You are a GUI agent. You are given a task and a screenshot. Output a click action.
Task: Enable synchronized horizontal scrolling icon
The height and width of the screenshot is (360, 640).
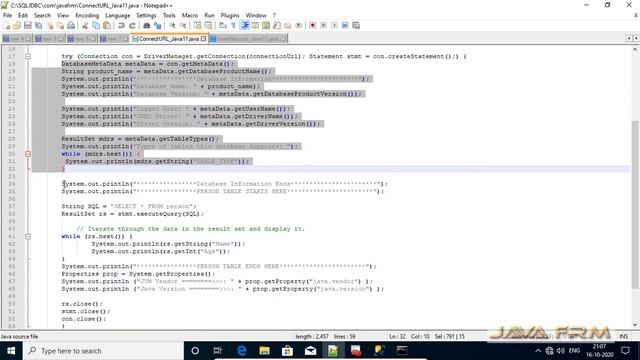pos(208,25)
